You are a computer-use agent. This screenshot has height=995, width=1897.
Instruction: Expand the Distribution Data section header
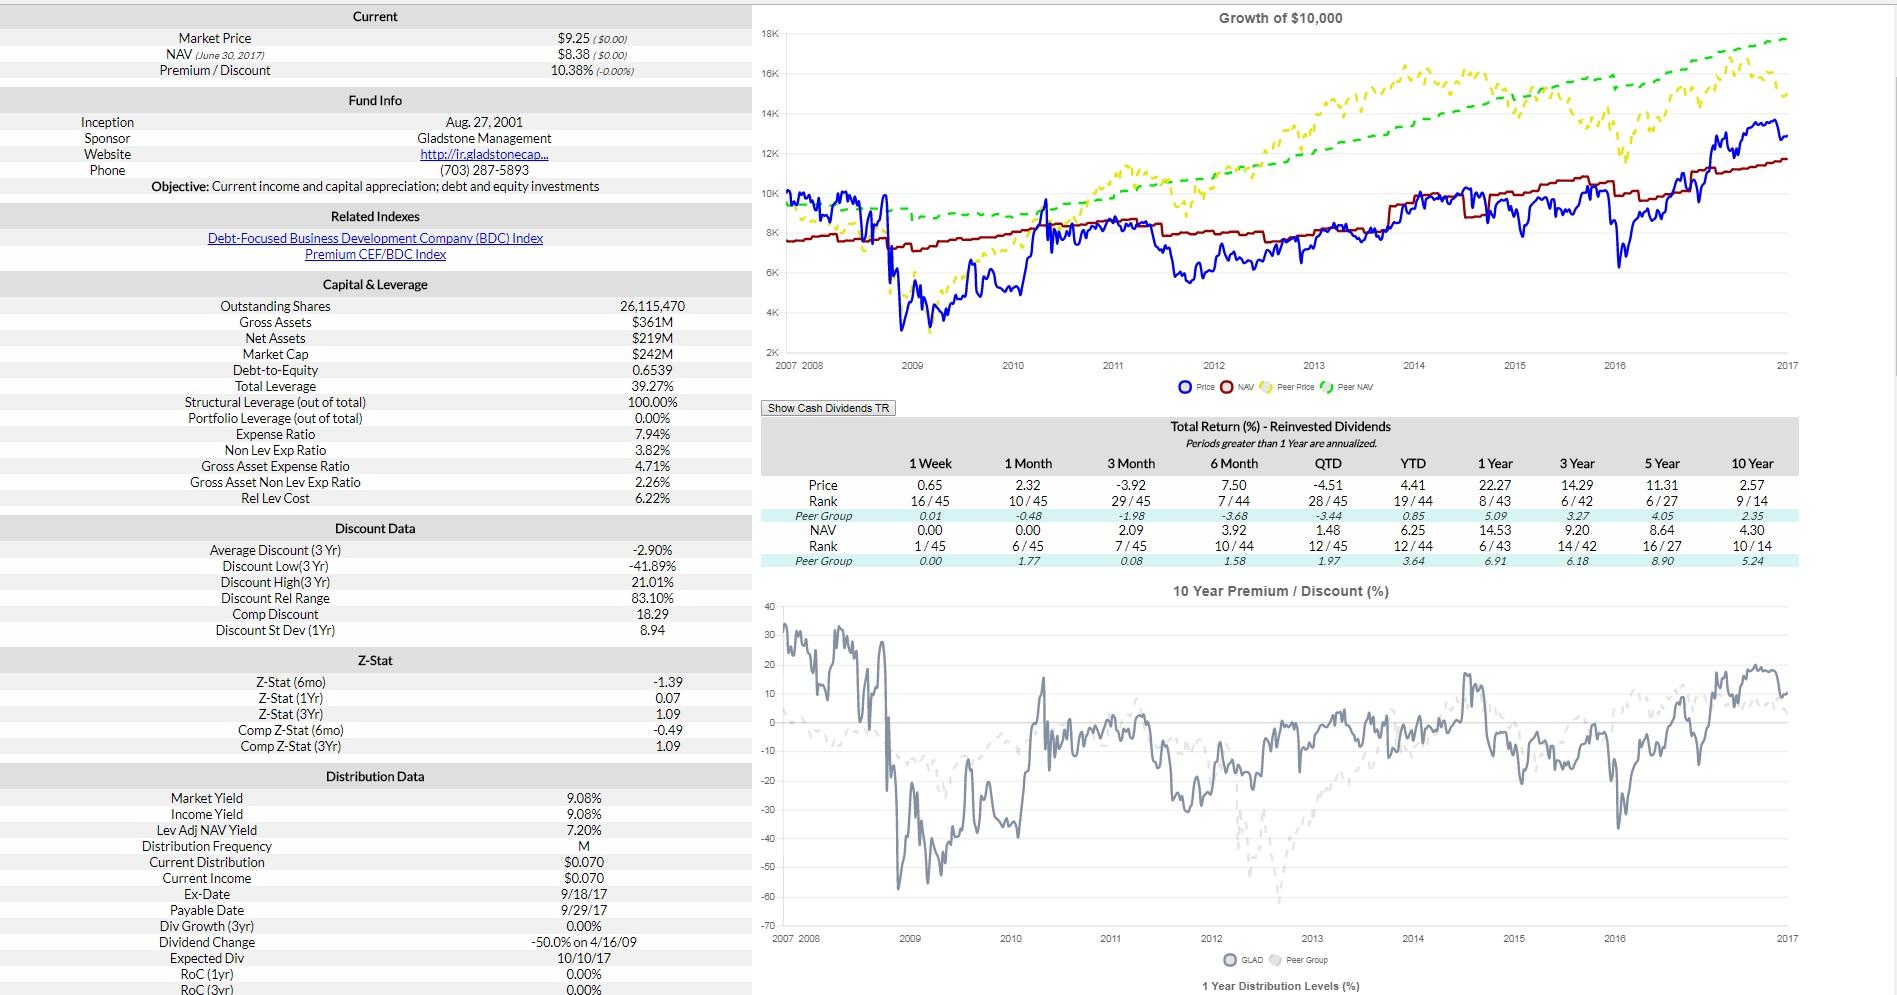pyautogui.click(x=375, y=776)
